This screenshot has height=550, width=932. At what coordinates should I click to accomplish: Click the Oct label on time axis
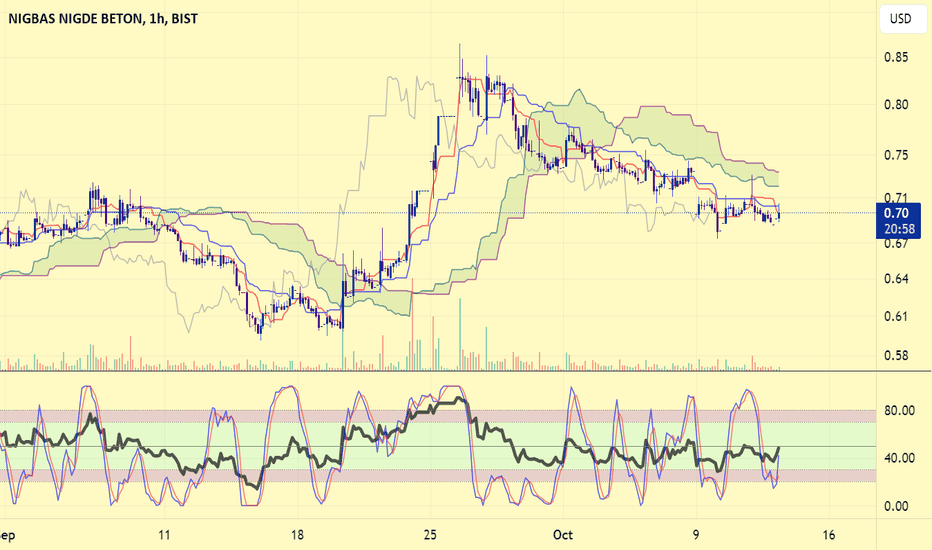[x=562, y=535]
